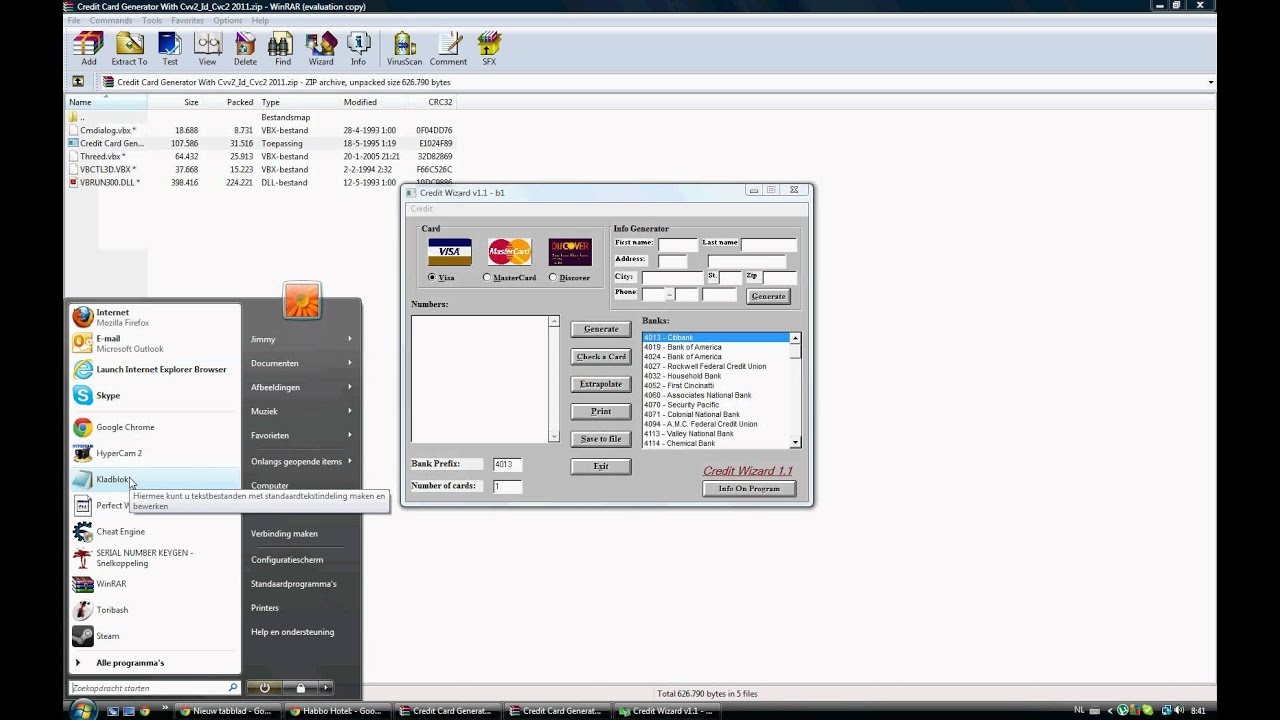
Task: Open Google Chrome from Start menu
Action: point(155,427)
